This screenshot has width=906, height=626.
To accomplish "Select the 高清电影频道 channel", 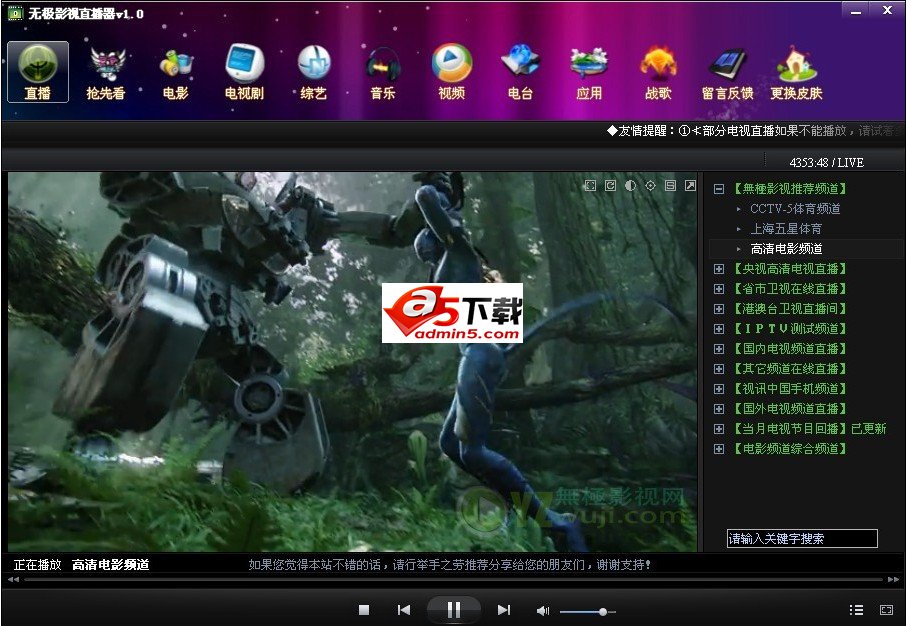I will click(x=786, y=249).
